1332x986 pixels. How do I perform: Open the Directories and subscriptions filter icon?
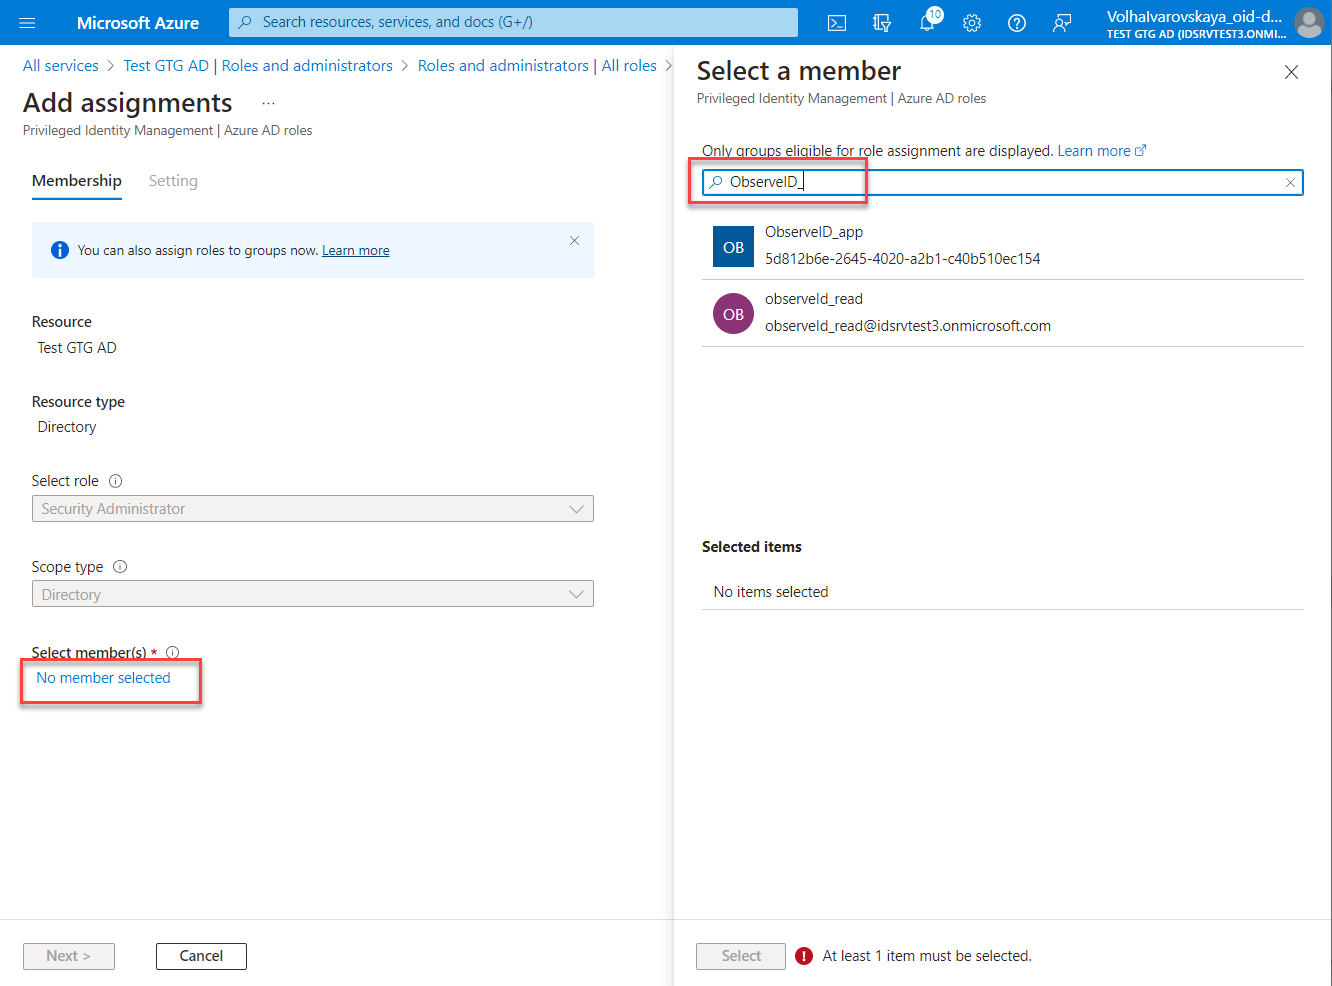coord(882,23)
